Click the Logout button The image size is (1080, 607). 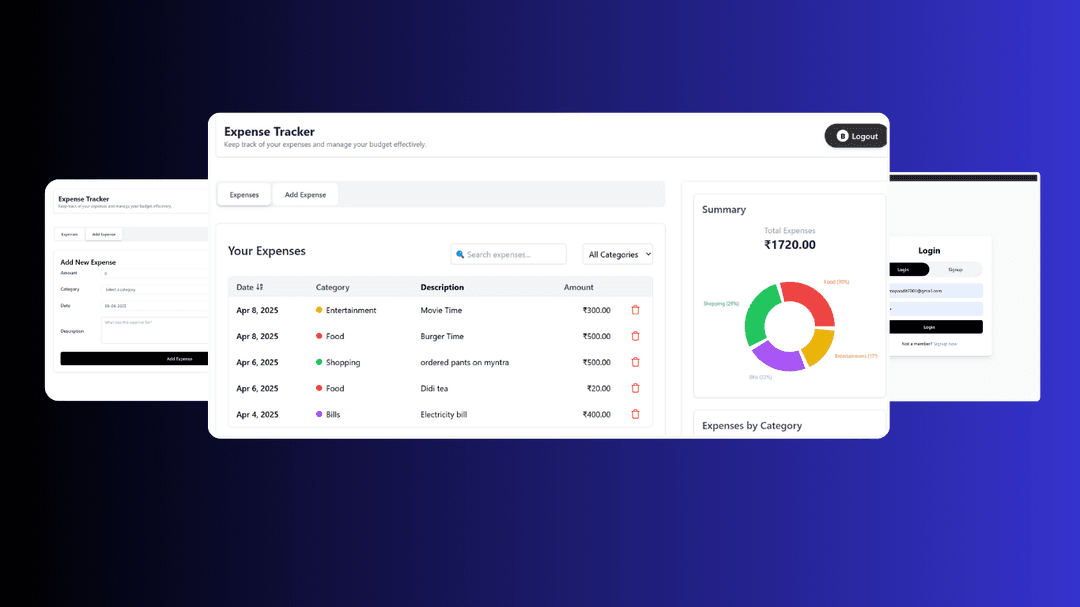point(857,135)
